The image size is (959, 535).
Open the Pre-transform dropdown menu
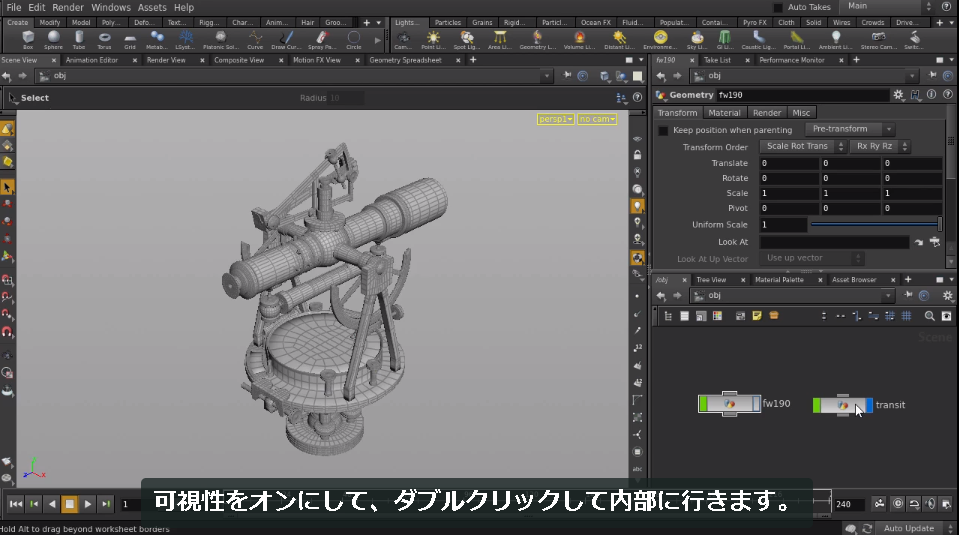850,129
